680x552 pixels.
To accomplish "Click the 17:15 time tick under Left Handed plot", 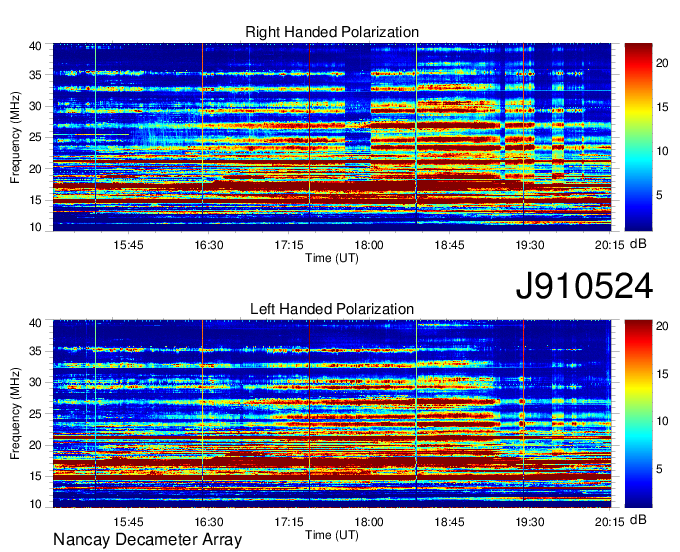I will [x=289, y=522].
